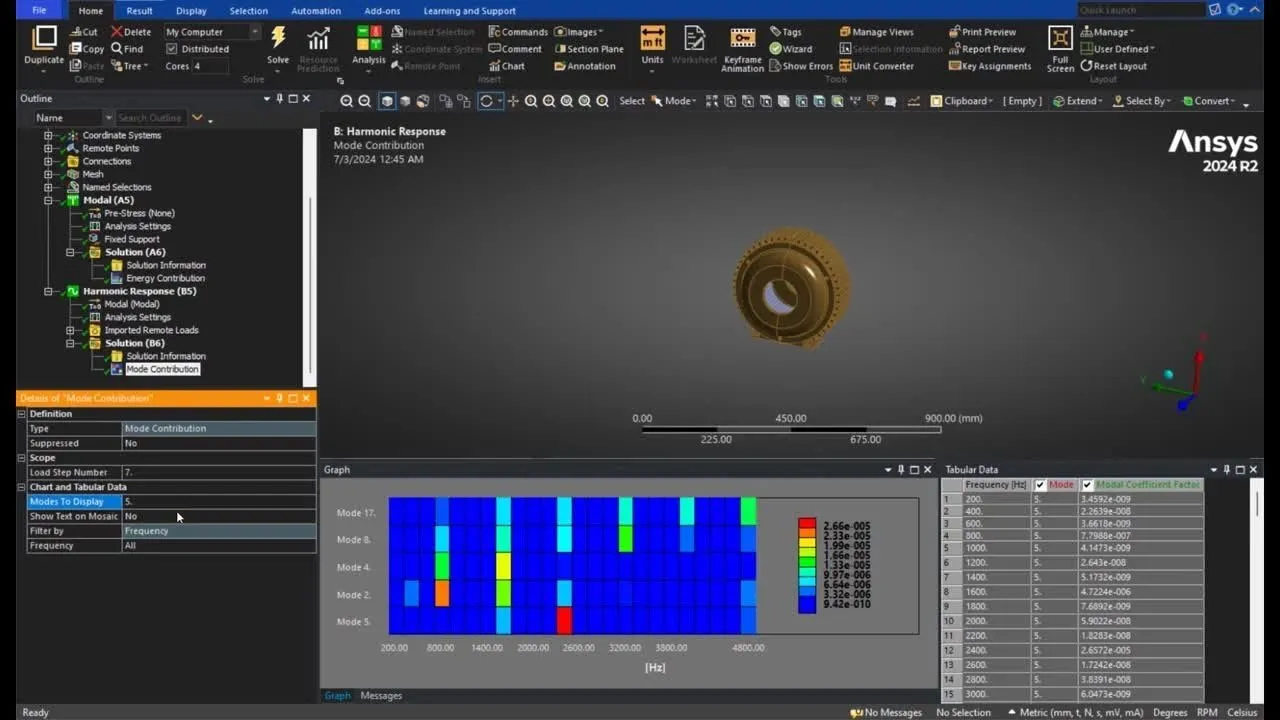Switch to the Messages tab under the graph

tap(381, 696)
